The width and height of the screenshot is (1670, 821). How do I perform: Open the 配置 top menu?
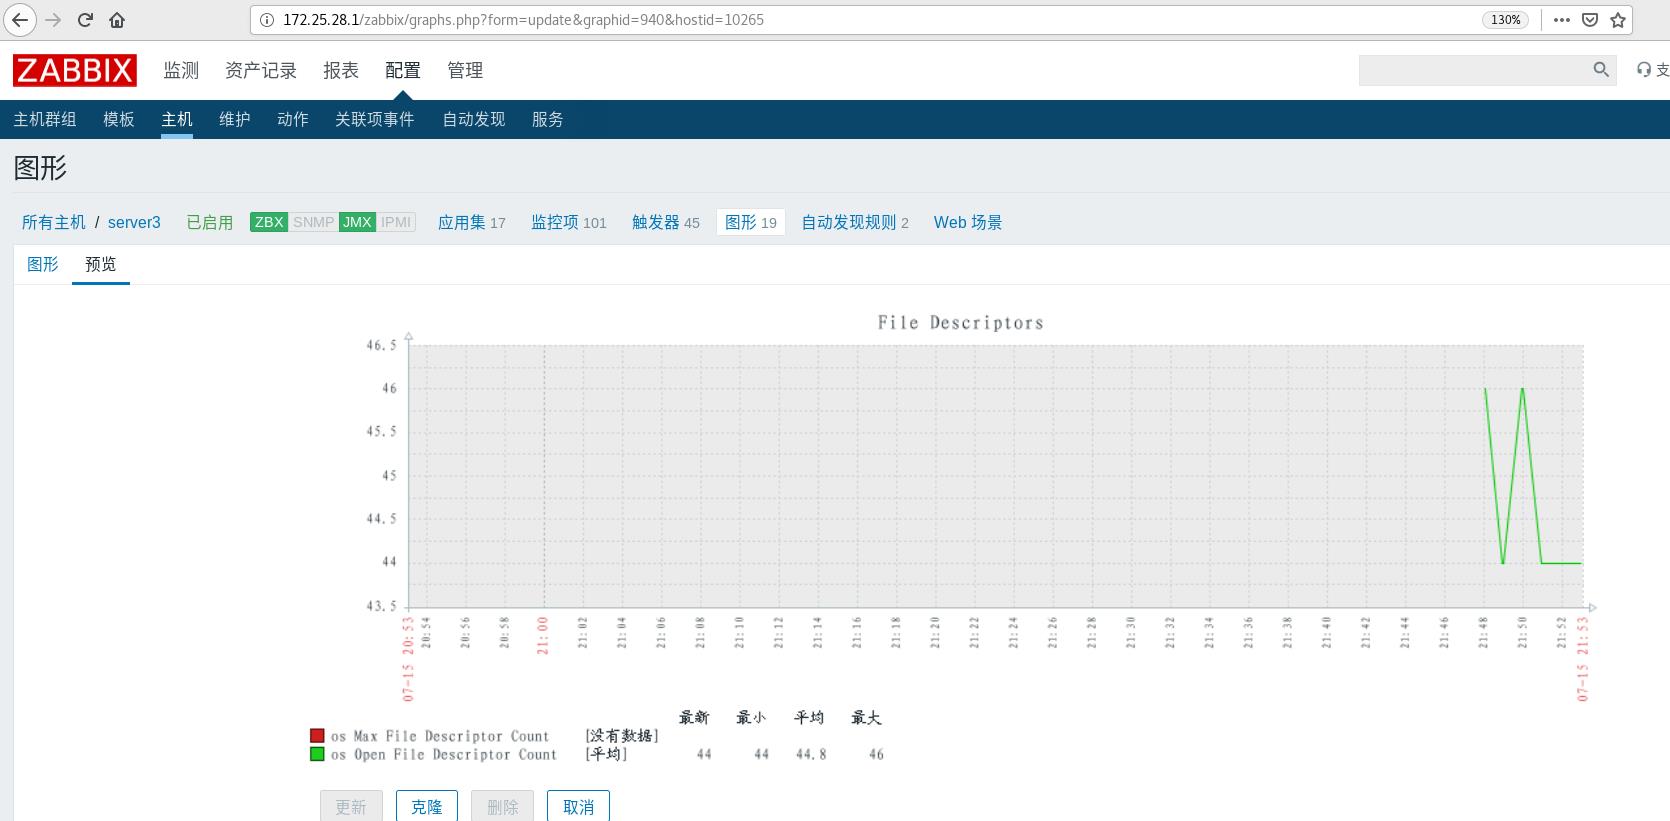(403, 70)
